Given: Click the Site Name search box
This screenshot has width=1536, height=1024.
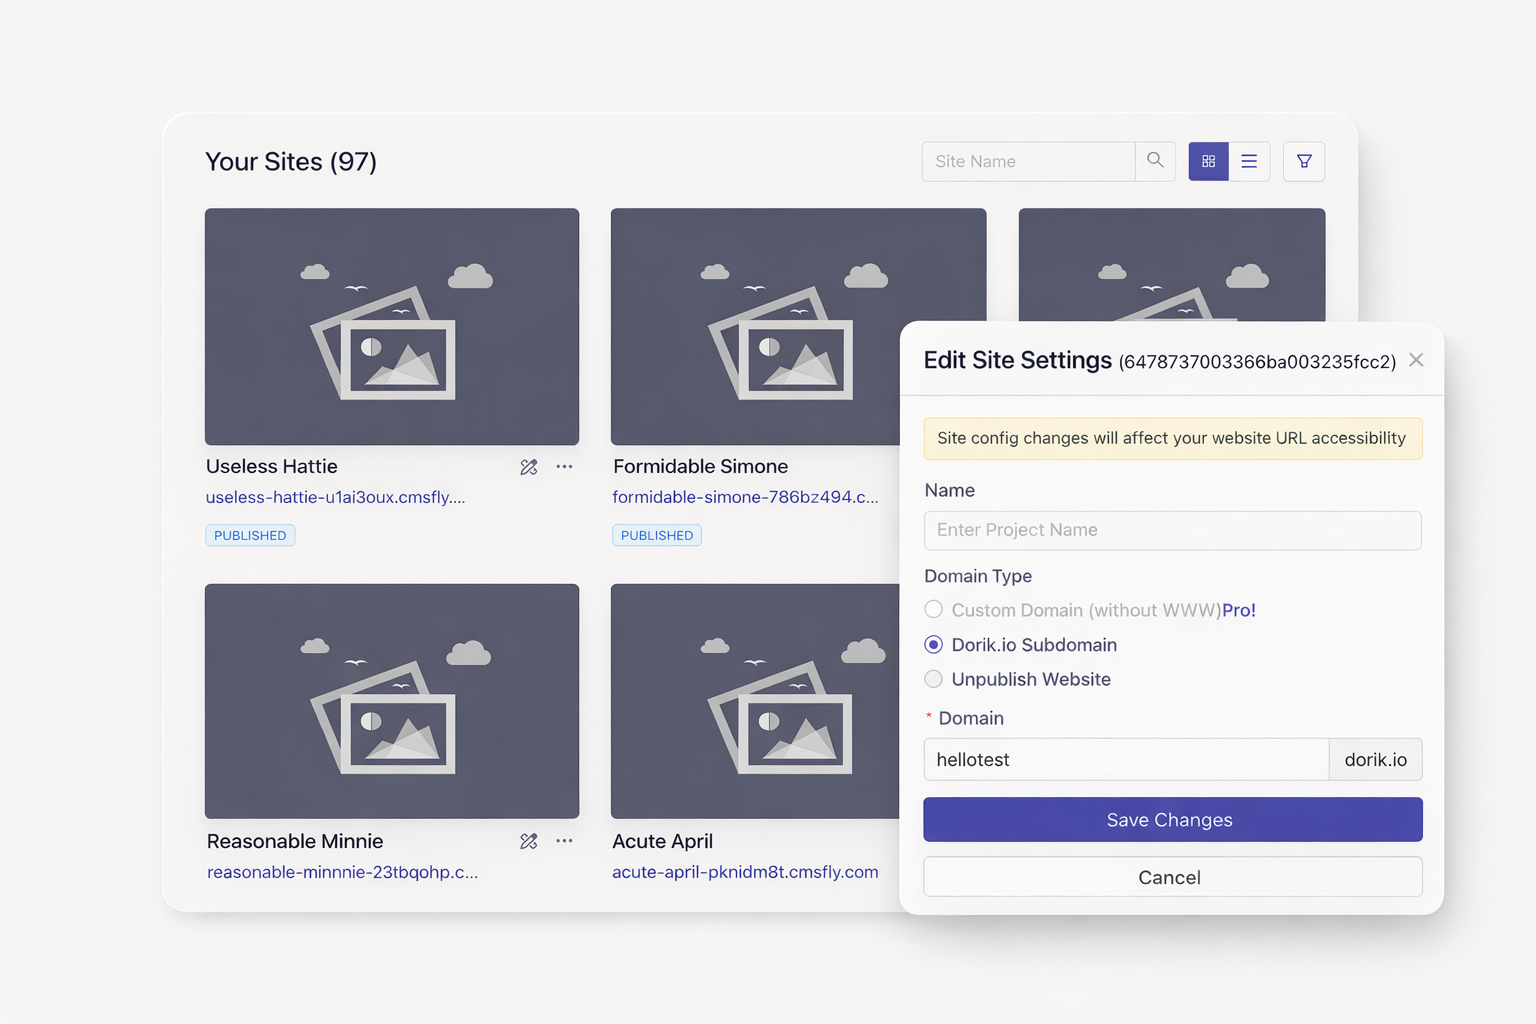Looking at the screenshot, I should coord(1028,161).
